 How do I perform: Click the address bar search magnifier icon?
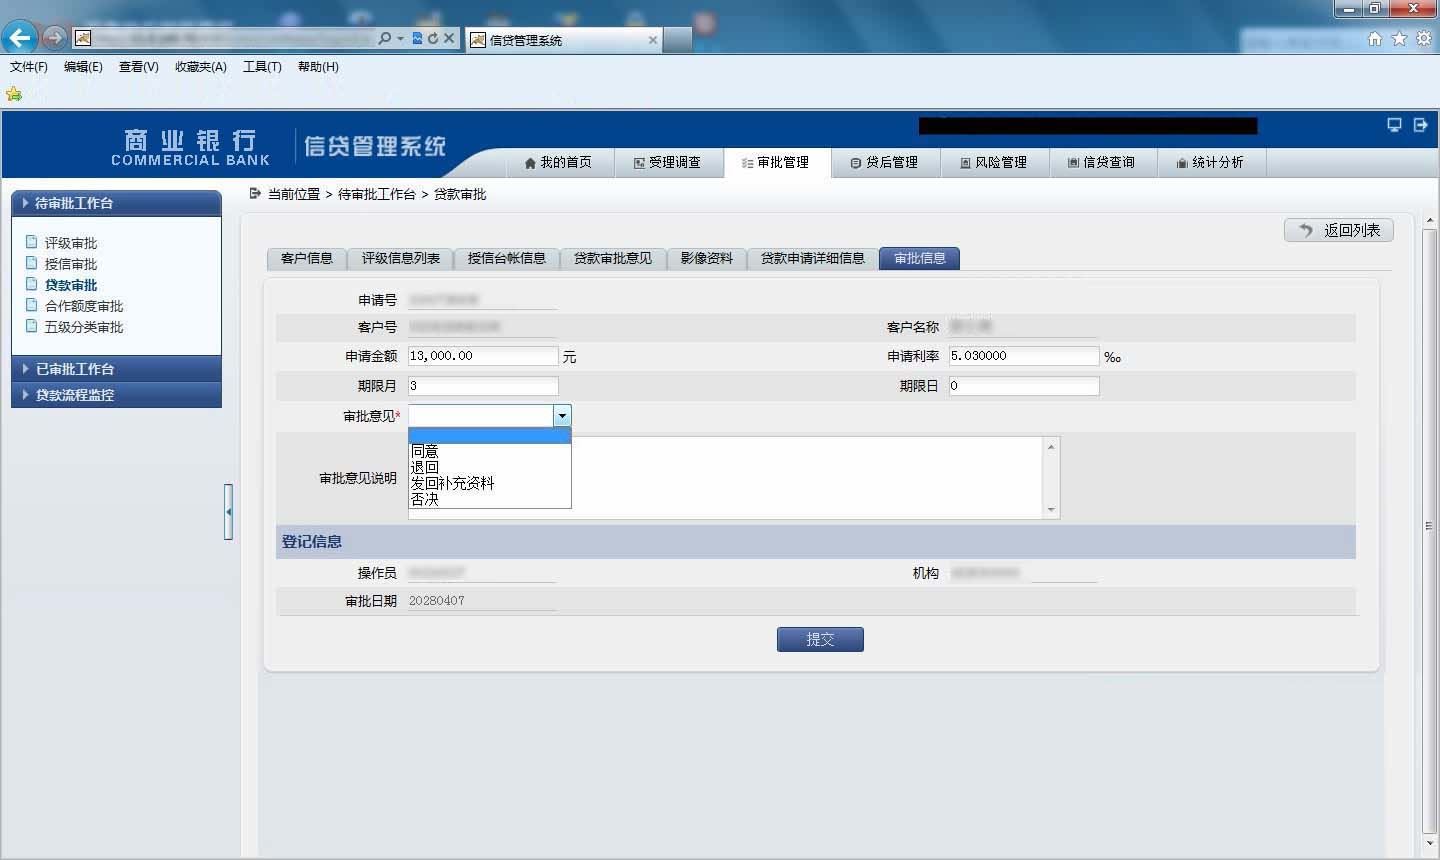[385, 39]
